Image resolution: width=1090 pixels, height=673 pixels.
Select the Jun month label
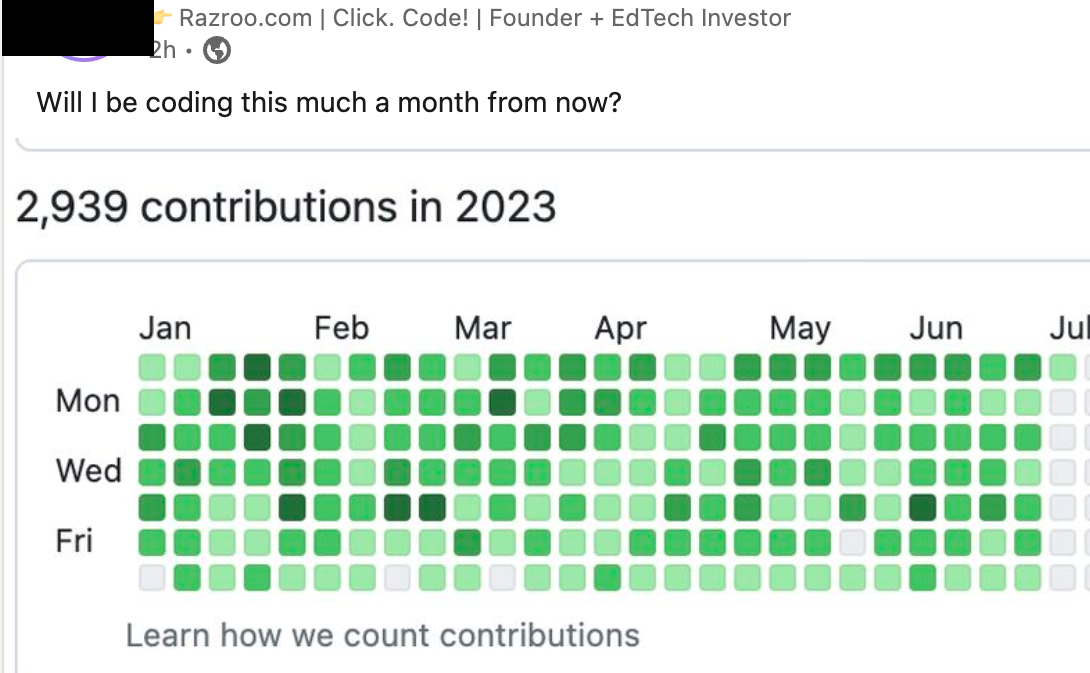(x=936, y=328)
